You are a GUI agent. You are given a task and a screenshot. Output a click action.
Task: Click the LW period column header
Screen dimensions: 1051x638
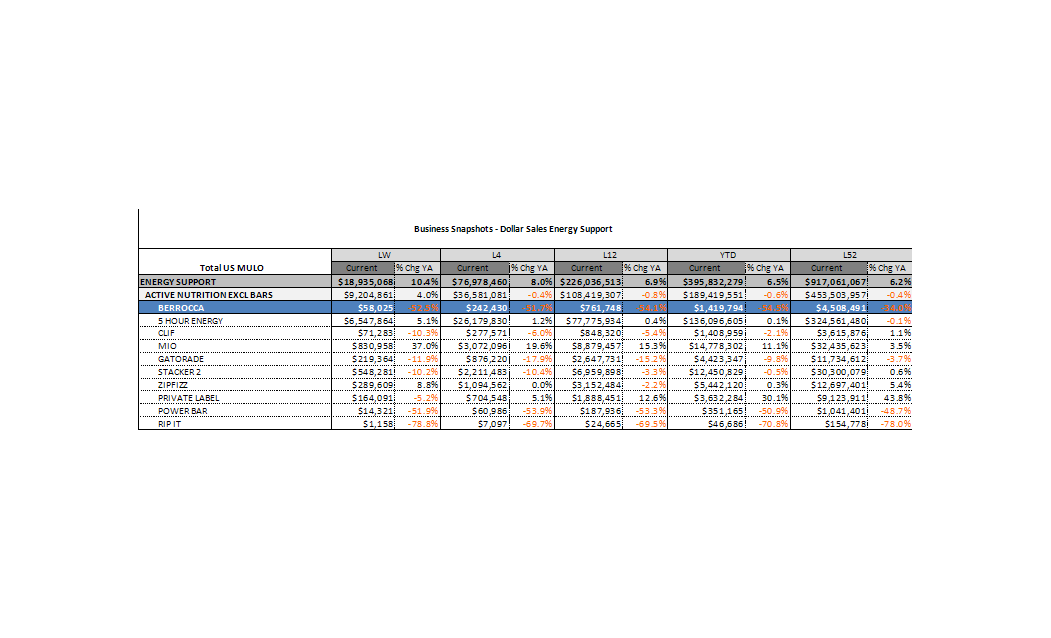tap(383, 256)
